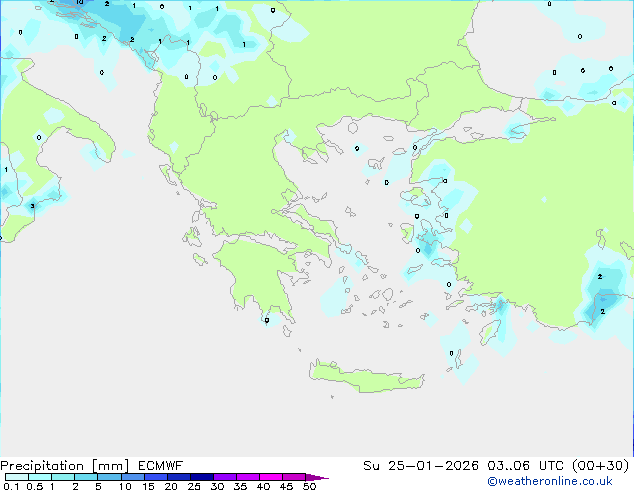The image size is (634, 490).
Task: Click the 'ECMWF' model label
Action: coord(161,466)
